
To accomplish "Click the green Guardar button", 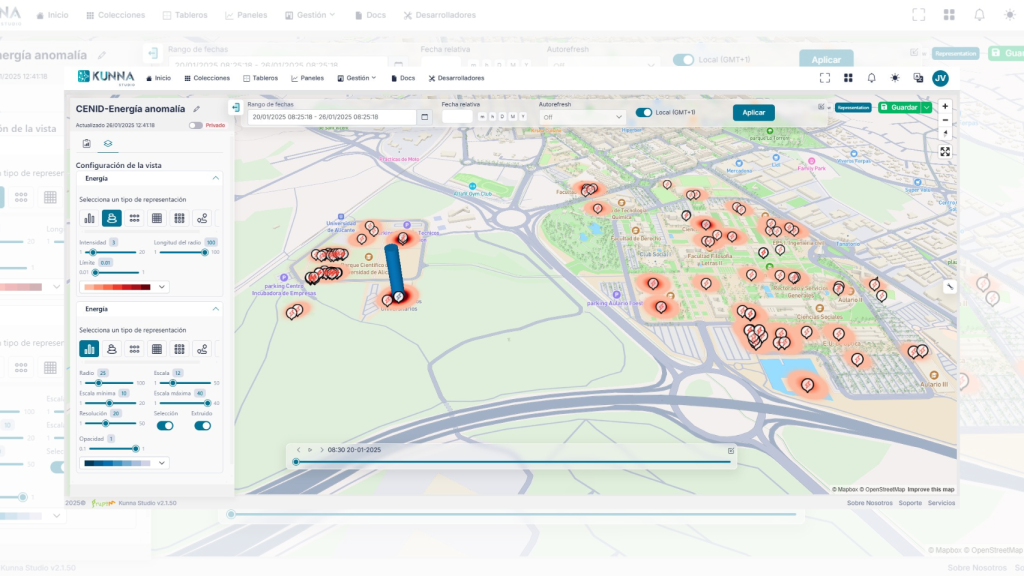I will pos(899,107).
